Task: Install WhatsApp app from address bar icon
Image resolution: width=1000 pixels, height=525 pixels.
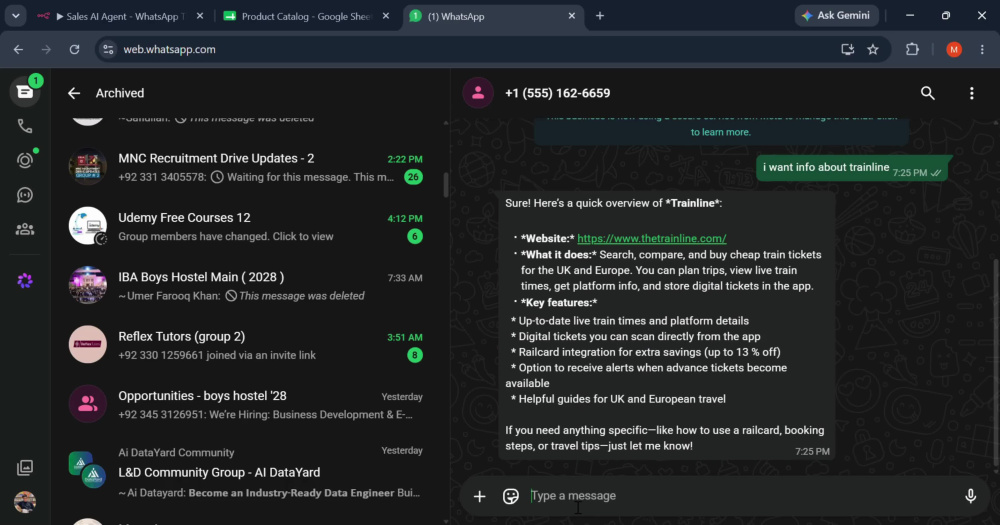Action: 848,49
